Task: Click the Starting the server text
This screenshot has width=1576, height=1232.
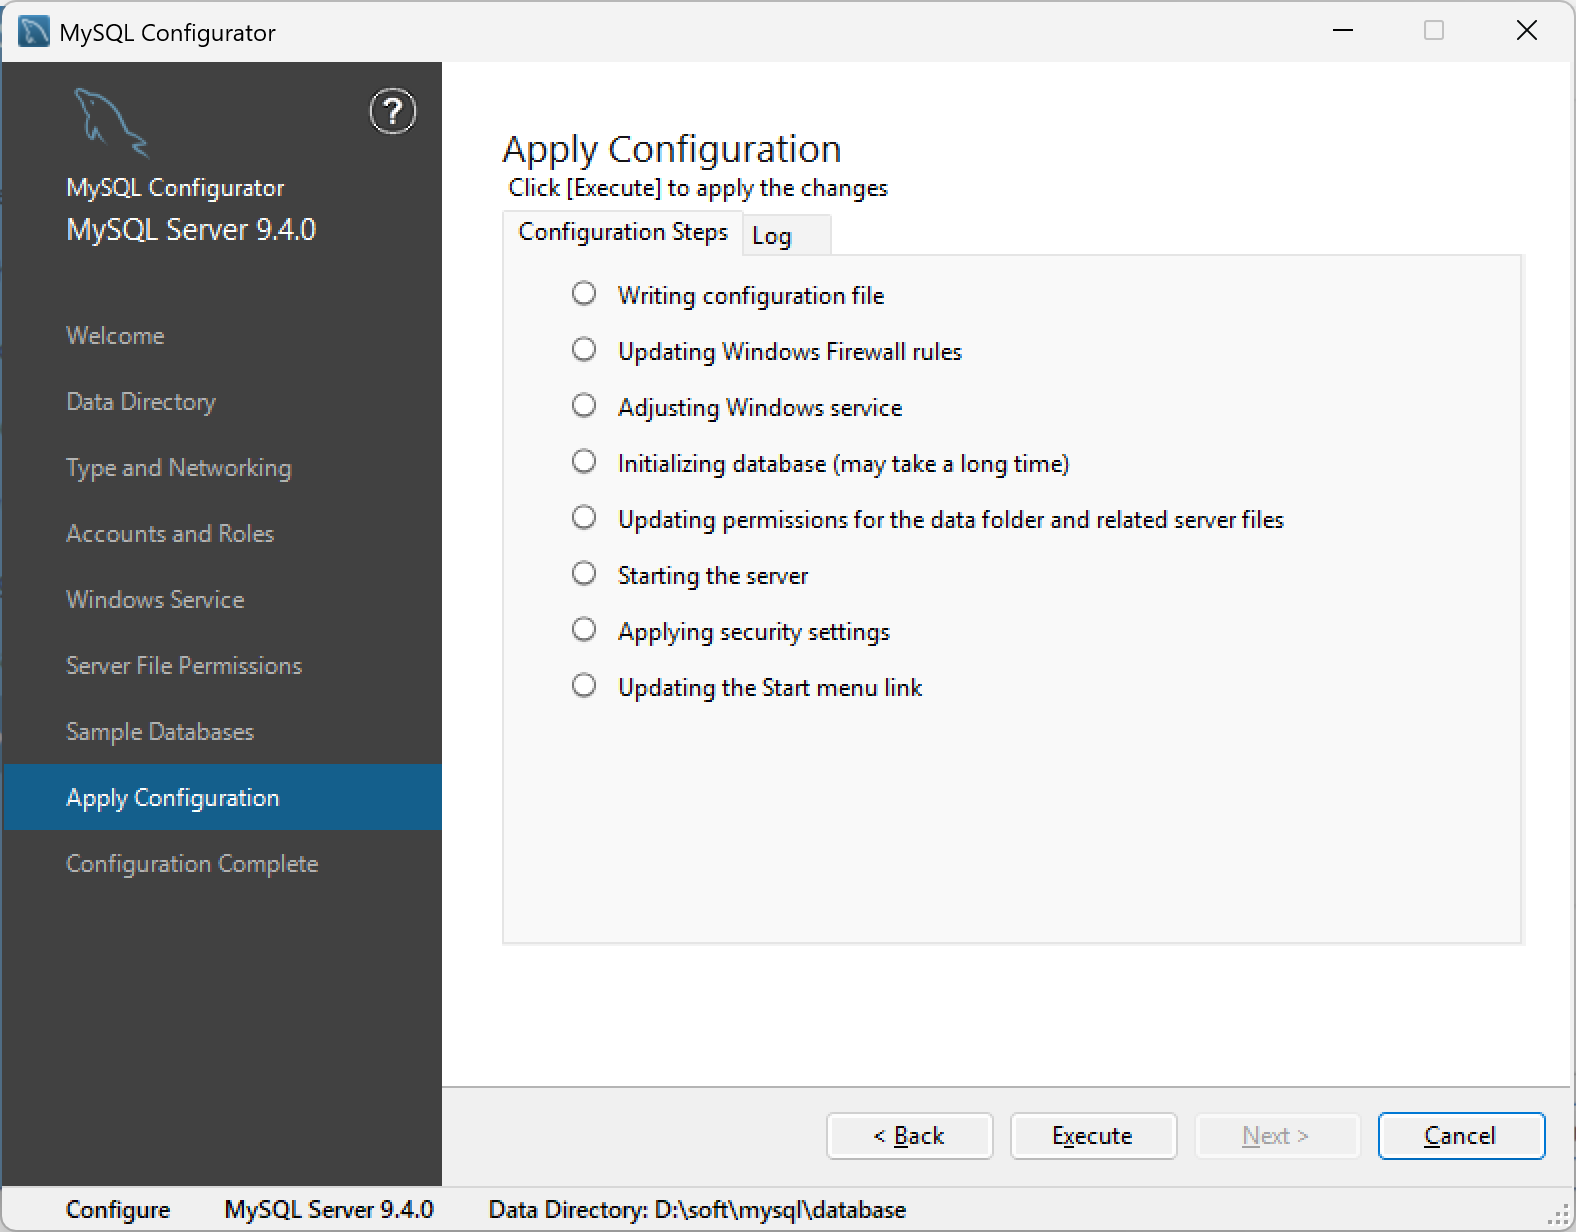Action: click(x=713, y=576)
